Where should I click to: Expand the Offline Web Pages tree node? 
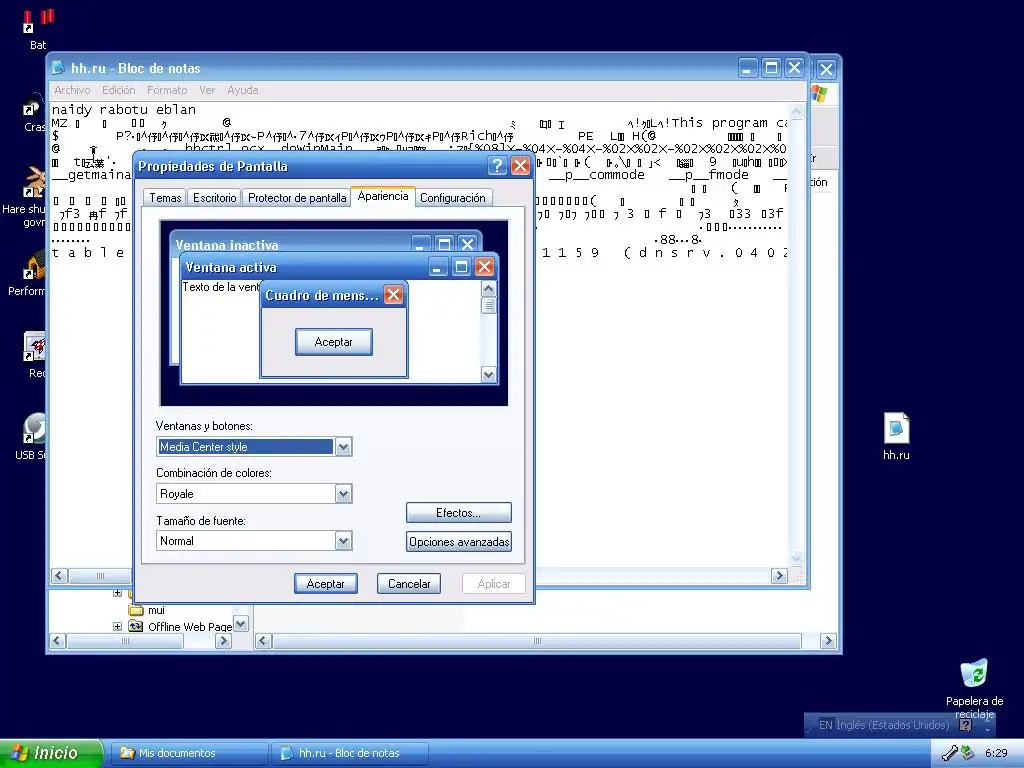118,627
